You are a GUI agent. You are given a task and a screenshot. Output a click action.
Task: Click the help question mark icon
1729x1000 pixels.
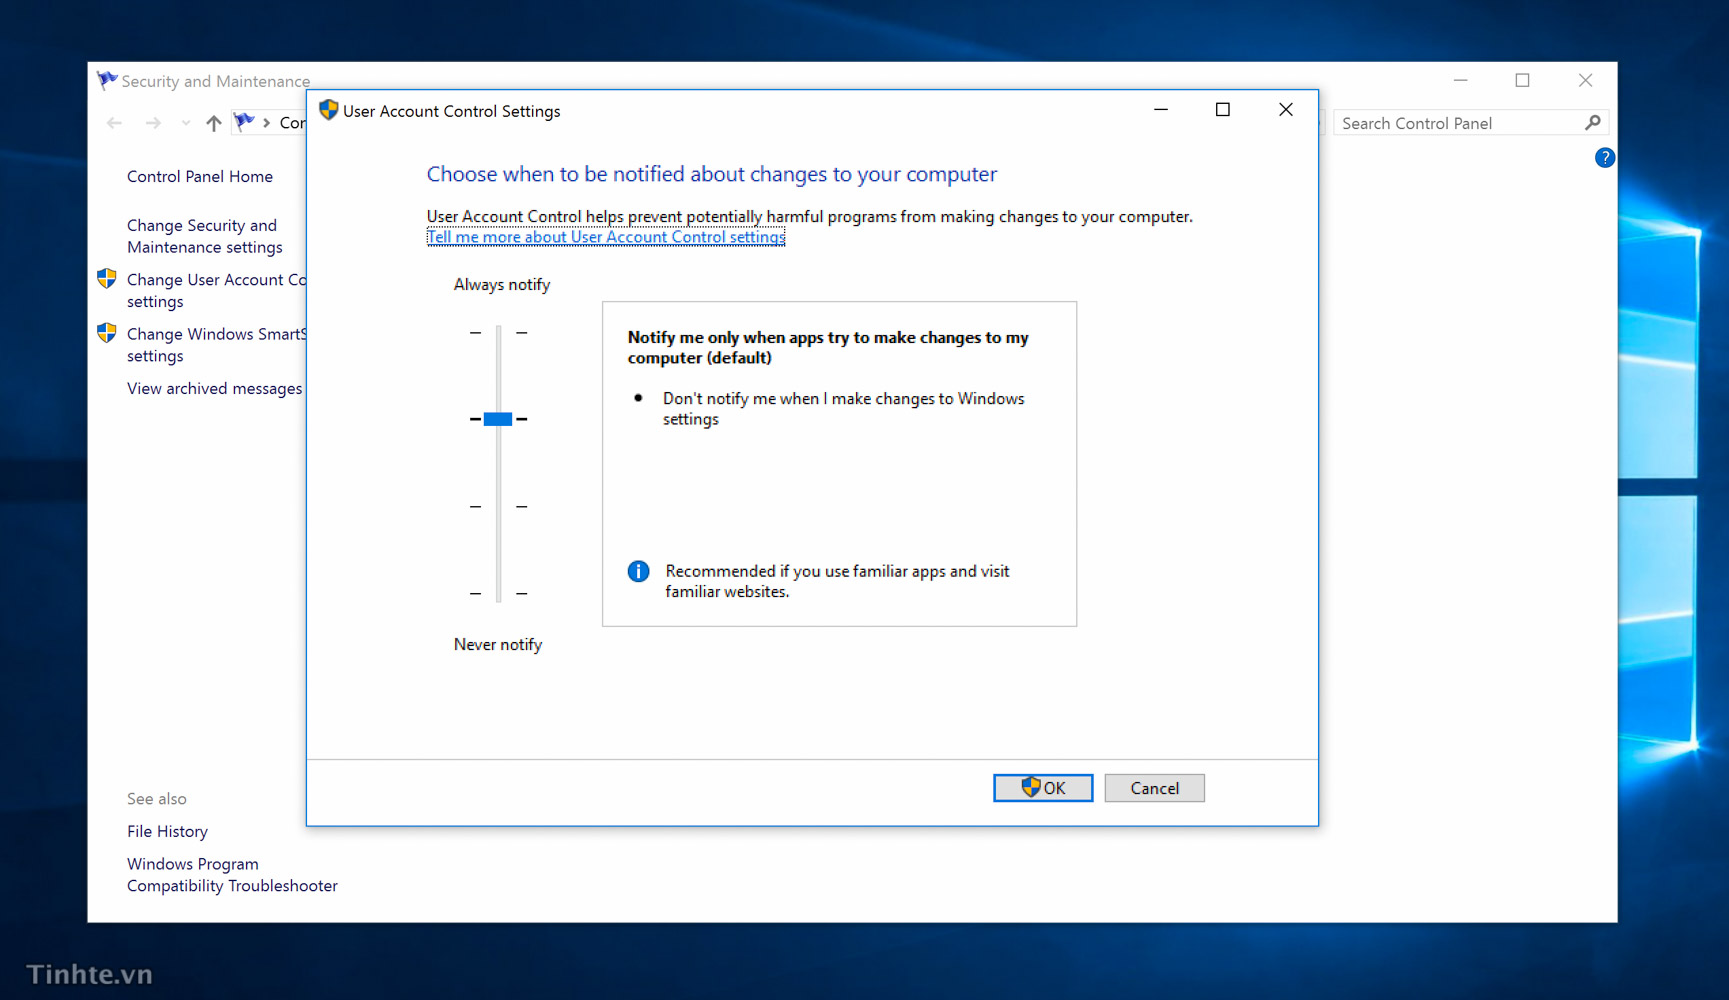tap(1604, 158)
